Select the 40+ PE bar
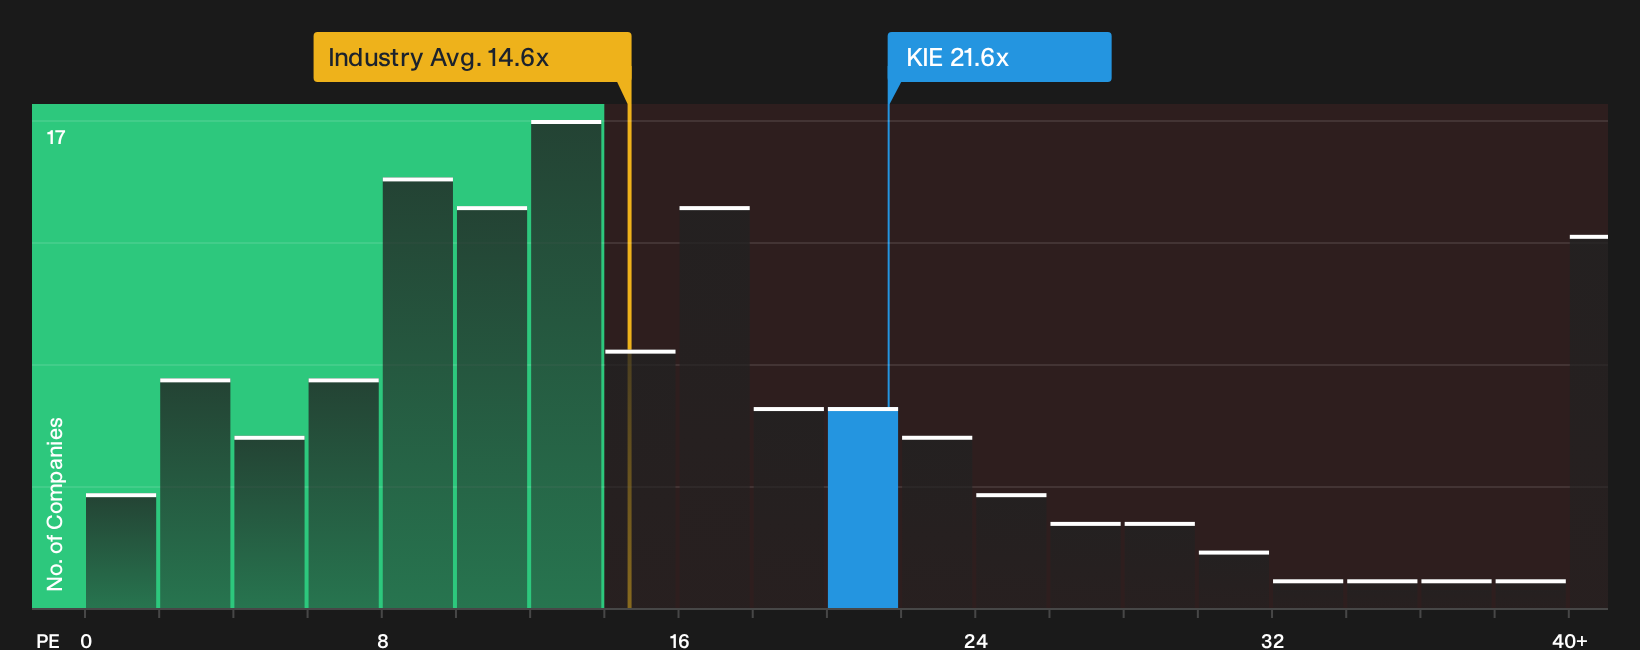The width and height of the screenshot is (1640, 650). [1589, 422]
